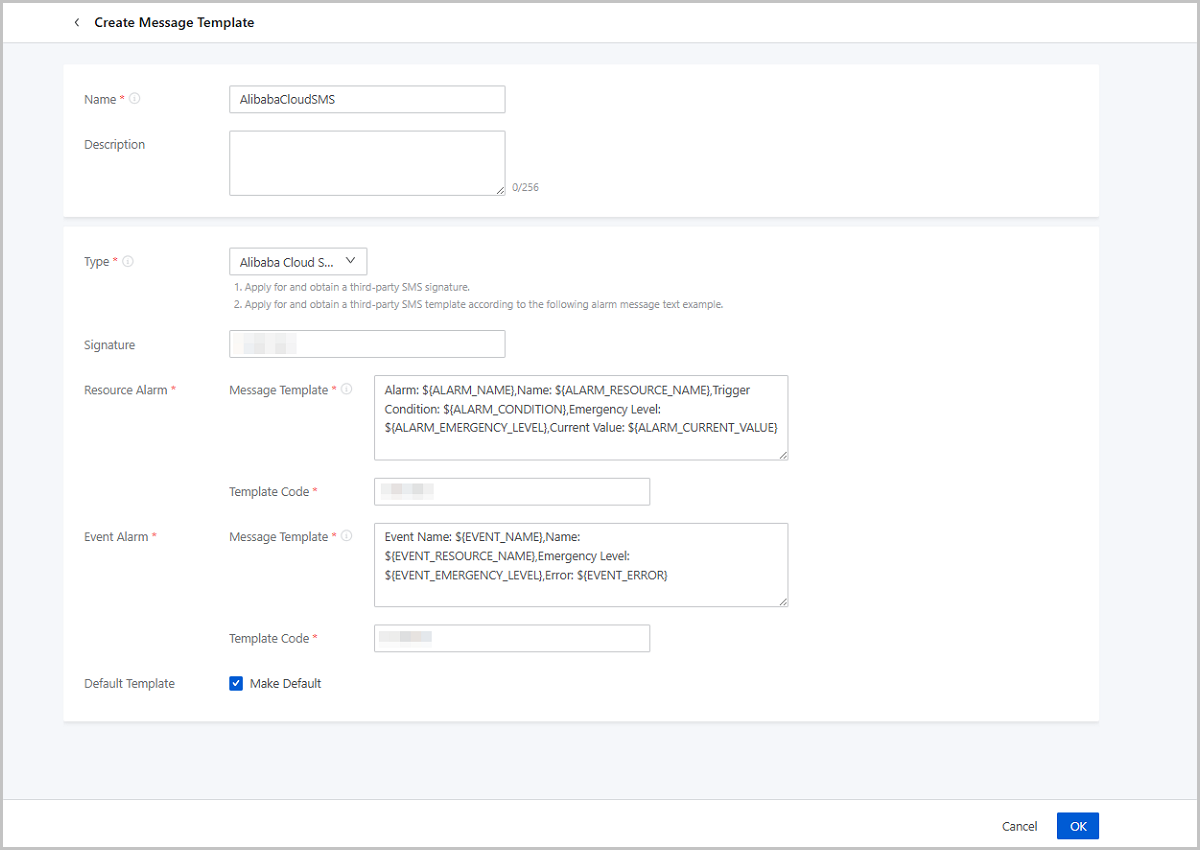
Task: Go back using the left arrow icon
Action: point(77,22)
